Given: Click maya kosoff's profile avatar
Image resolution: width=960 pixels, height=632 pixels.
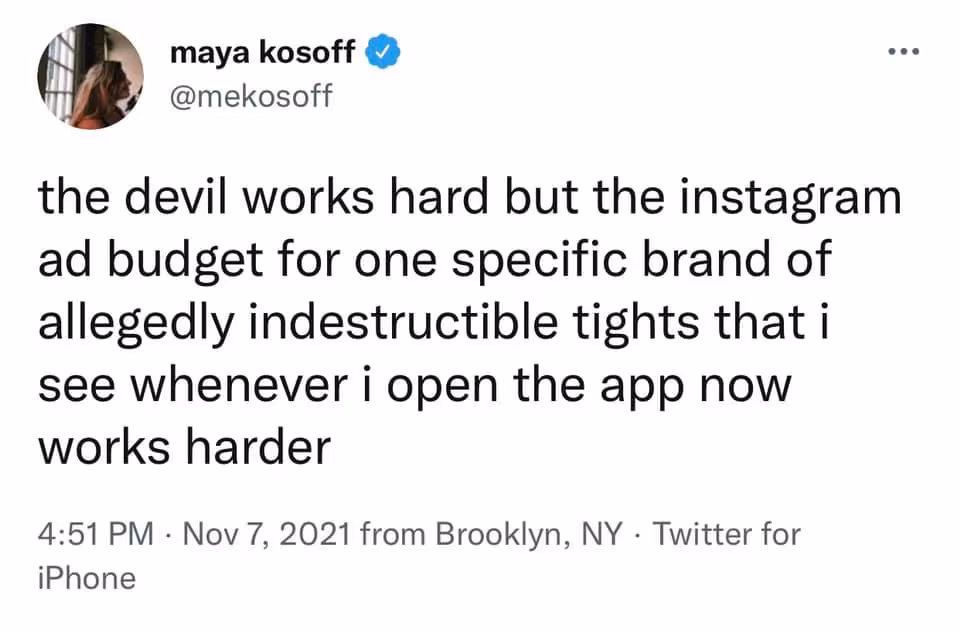Looking at the screenshot, I should tap(91, 77).
